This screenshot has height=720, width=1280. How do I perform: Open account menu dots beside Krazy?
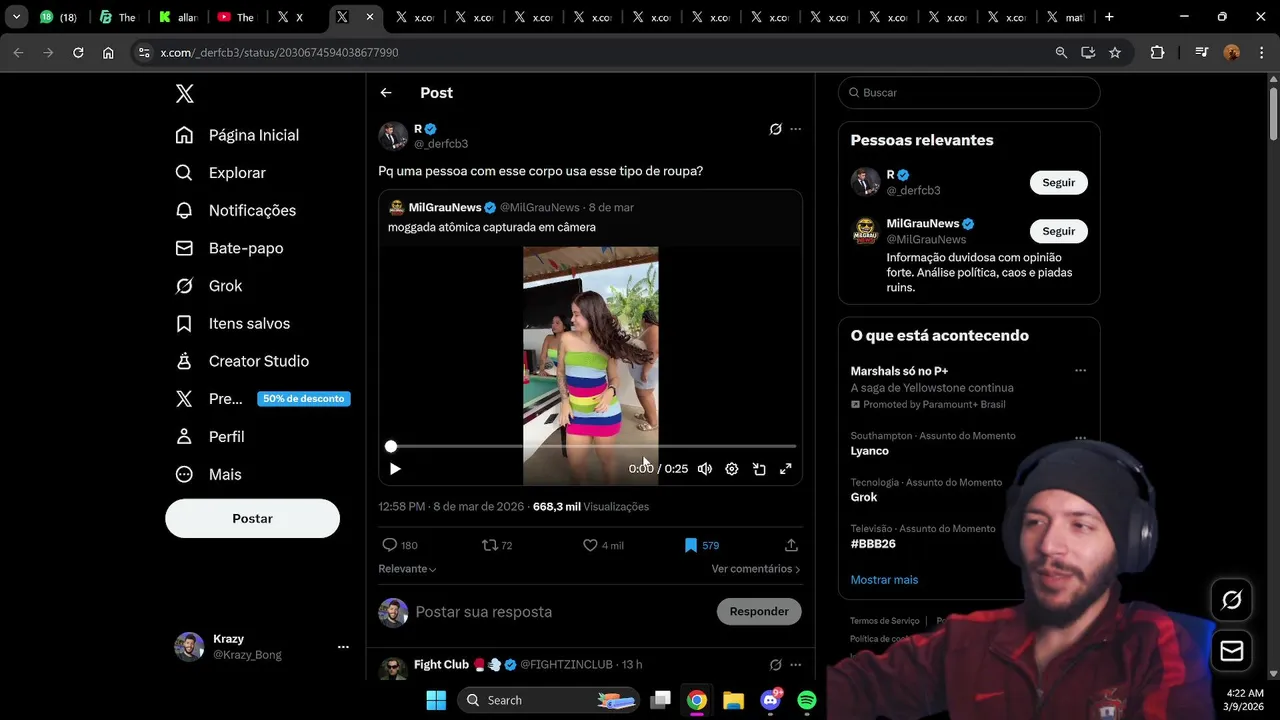(x=343, y=647)
